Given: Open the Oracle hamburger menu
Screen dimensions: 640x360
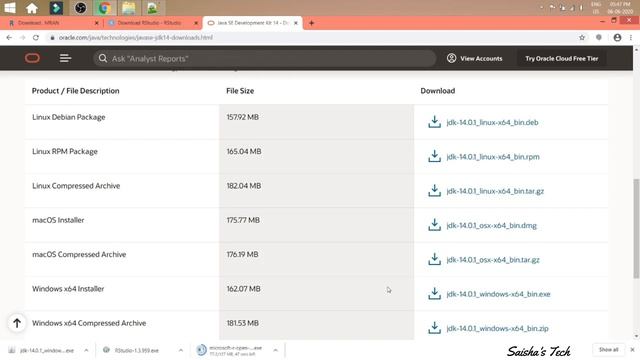Looking at the screenshot, I should [65, 58].
